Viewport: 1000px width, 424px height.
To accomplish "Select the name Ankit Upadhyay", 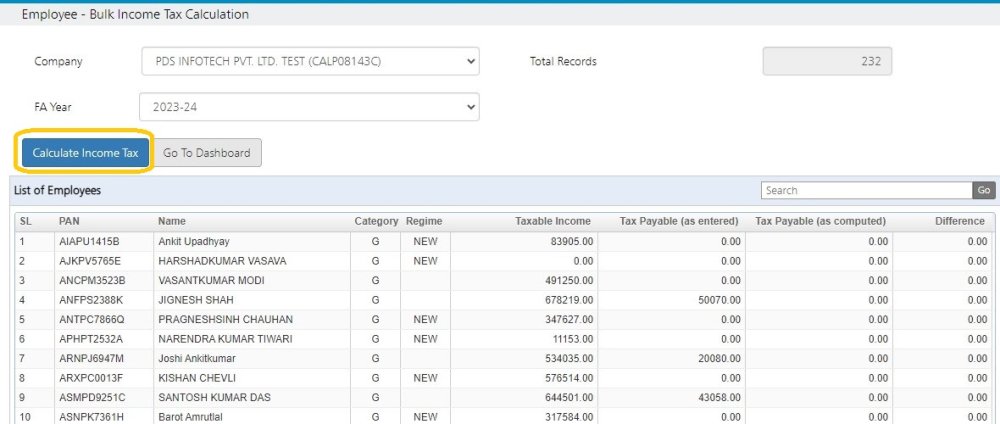I will tap(194, 242).
